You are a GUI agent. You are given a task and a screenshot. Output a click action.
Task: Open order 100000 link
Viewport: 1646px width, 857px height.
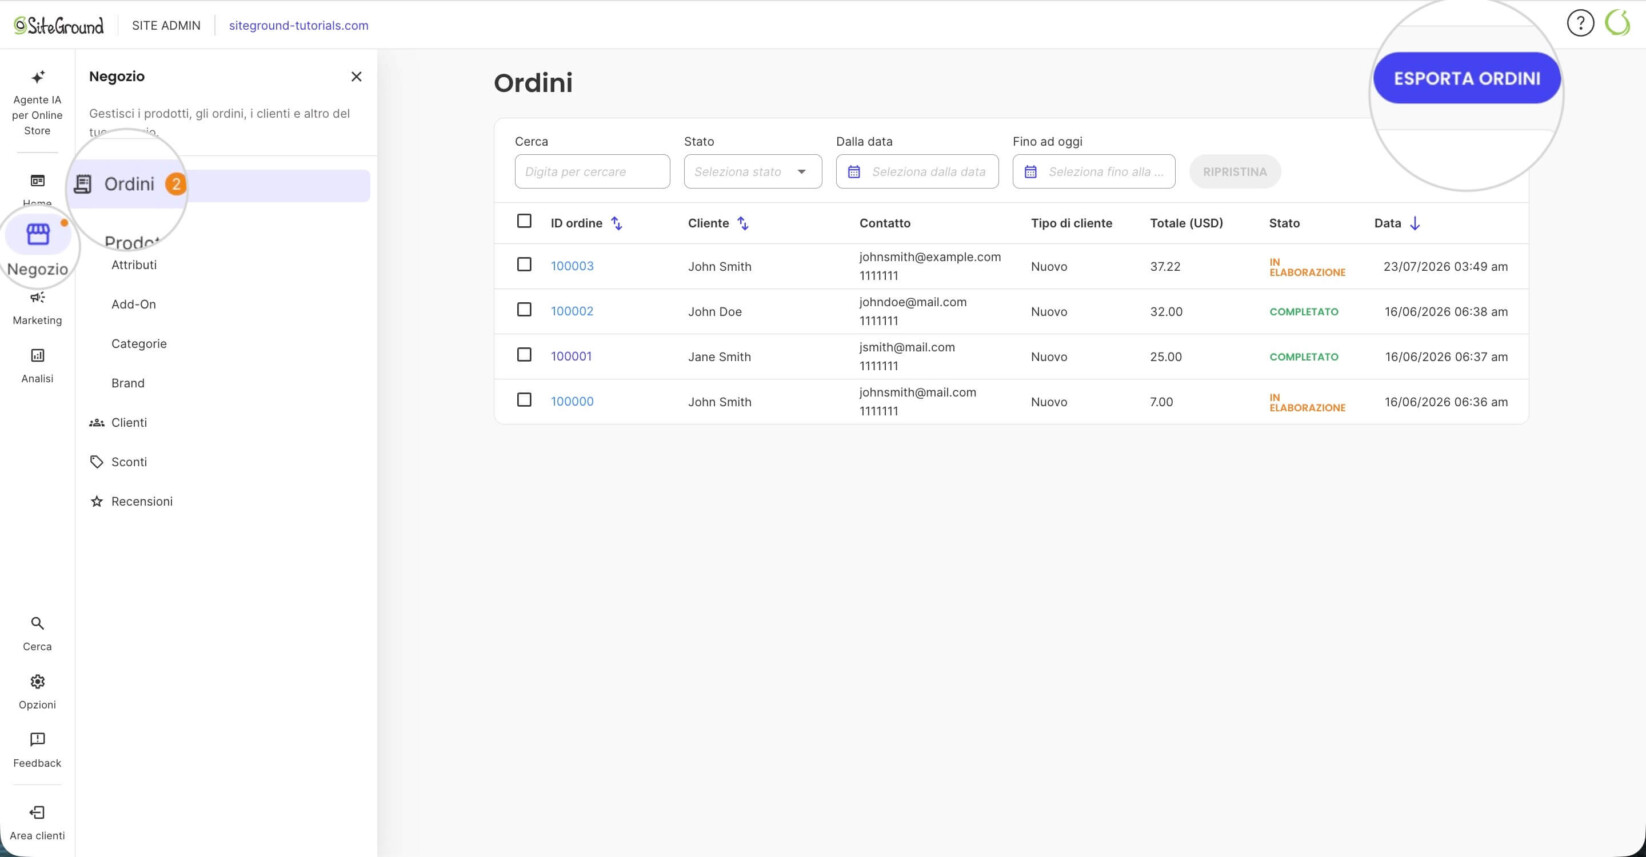coord(572,401)
